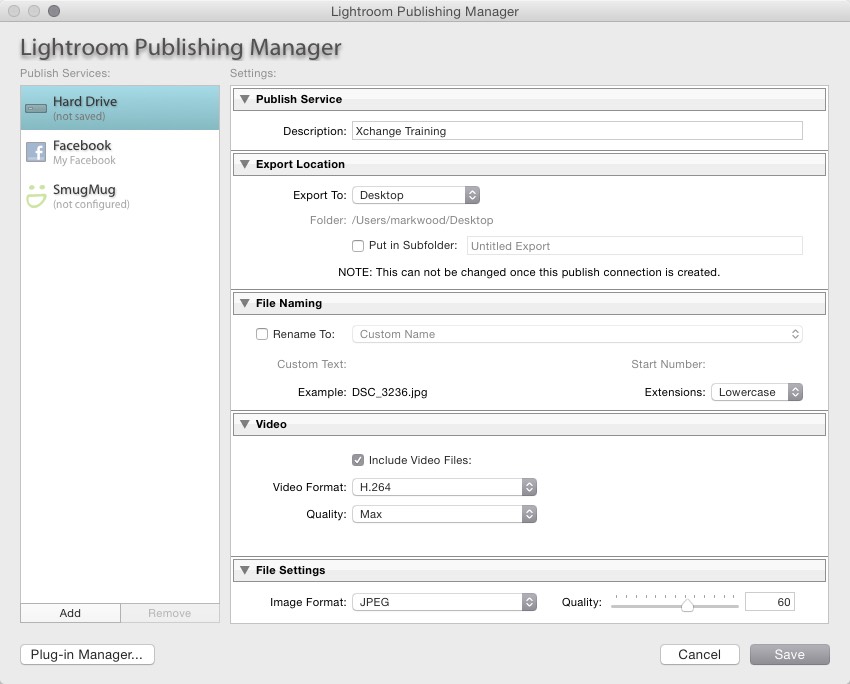This screenshot has height=684, width=850.
Task: Select the Facebook publish service
Action: (x=120, y=152)
